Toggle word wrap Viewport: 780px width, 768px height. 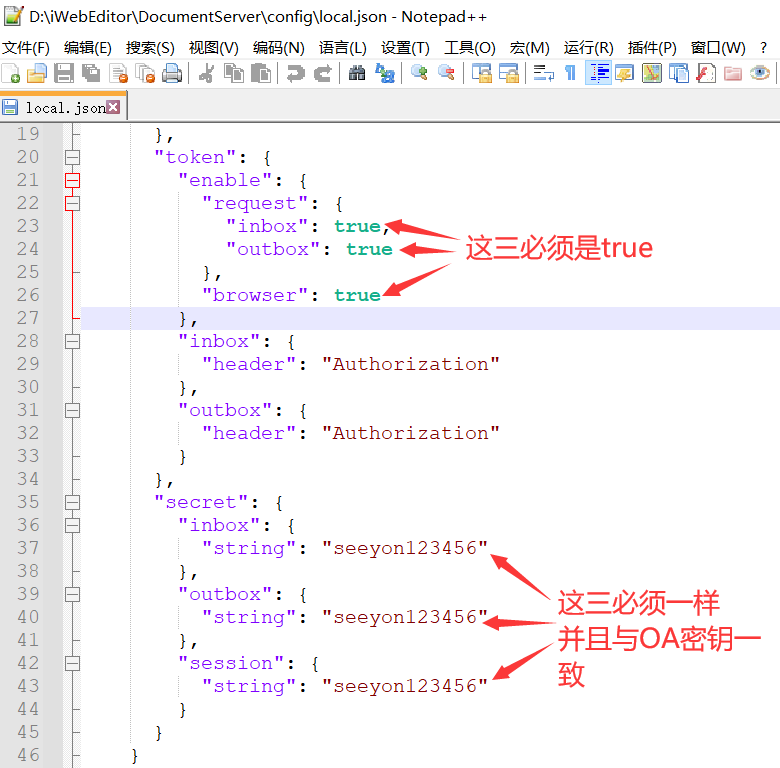pyautogui.click(x=543, y=73)
